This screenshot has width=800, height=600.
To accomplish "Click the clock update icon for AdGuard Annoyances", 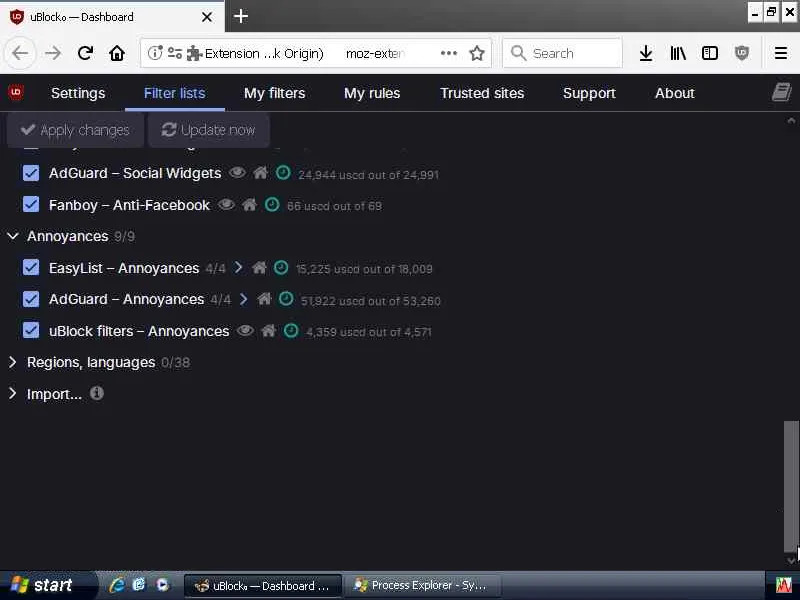I will coord(286,299).
